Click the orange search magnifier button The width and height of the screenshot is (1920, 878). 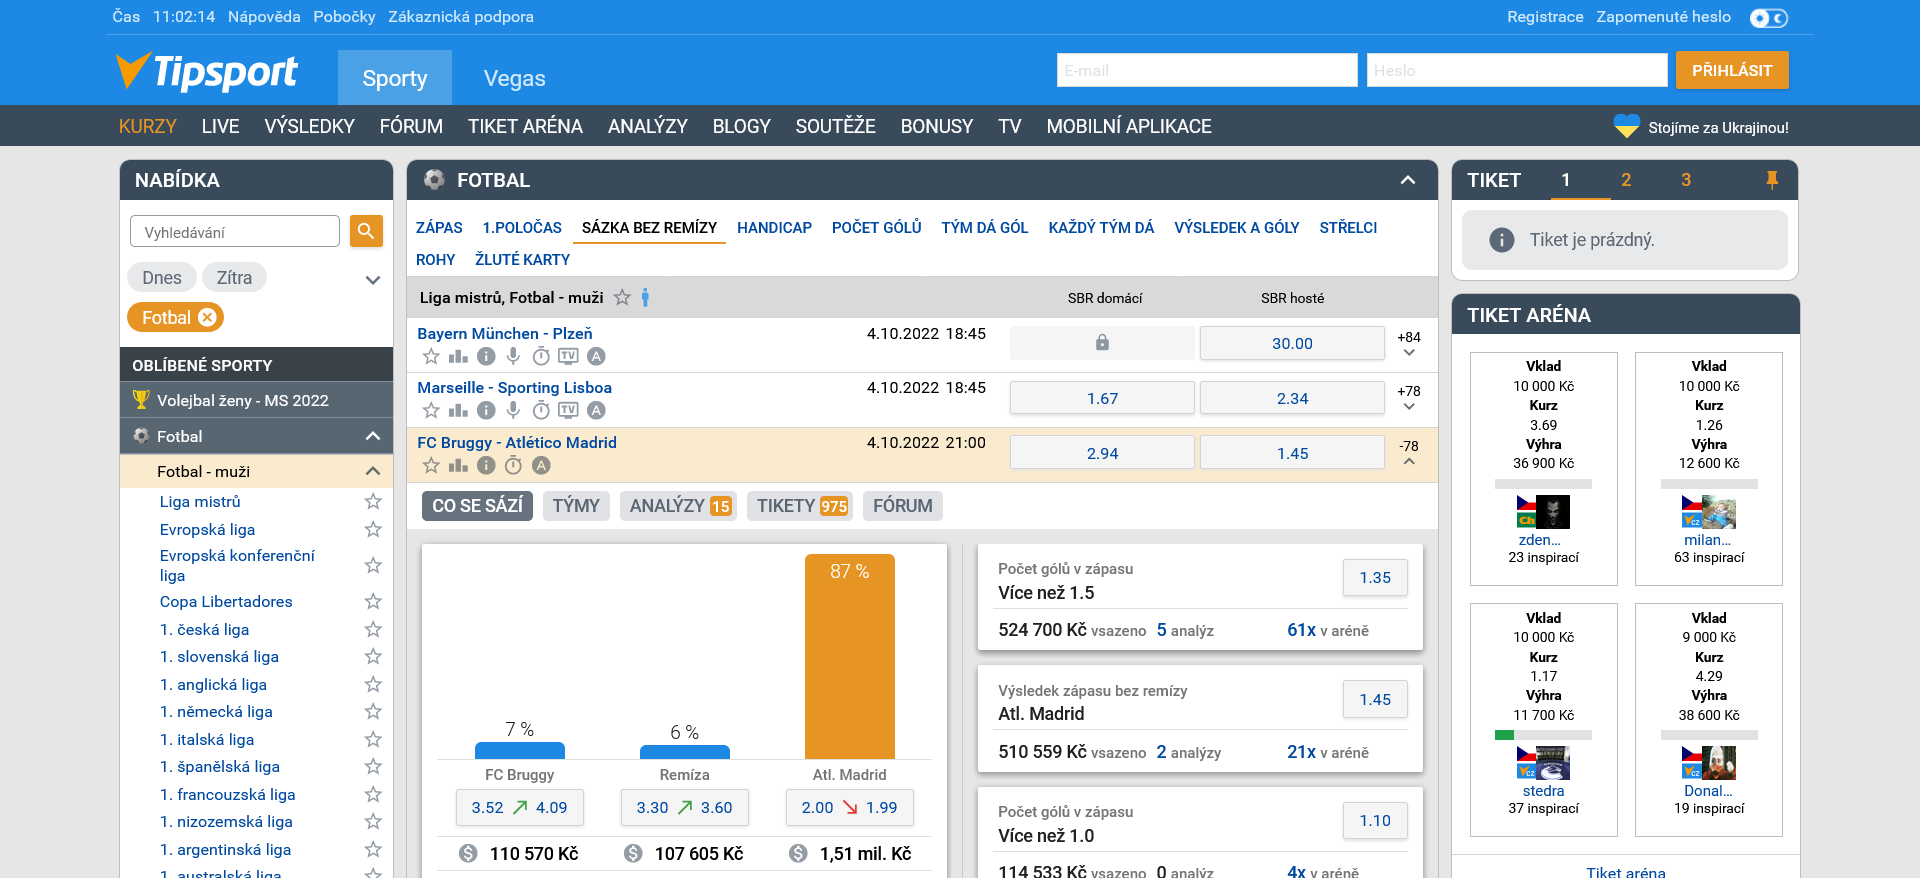click(366, 231)
